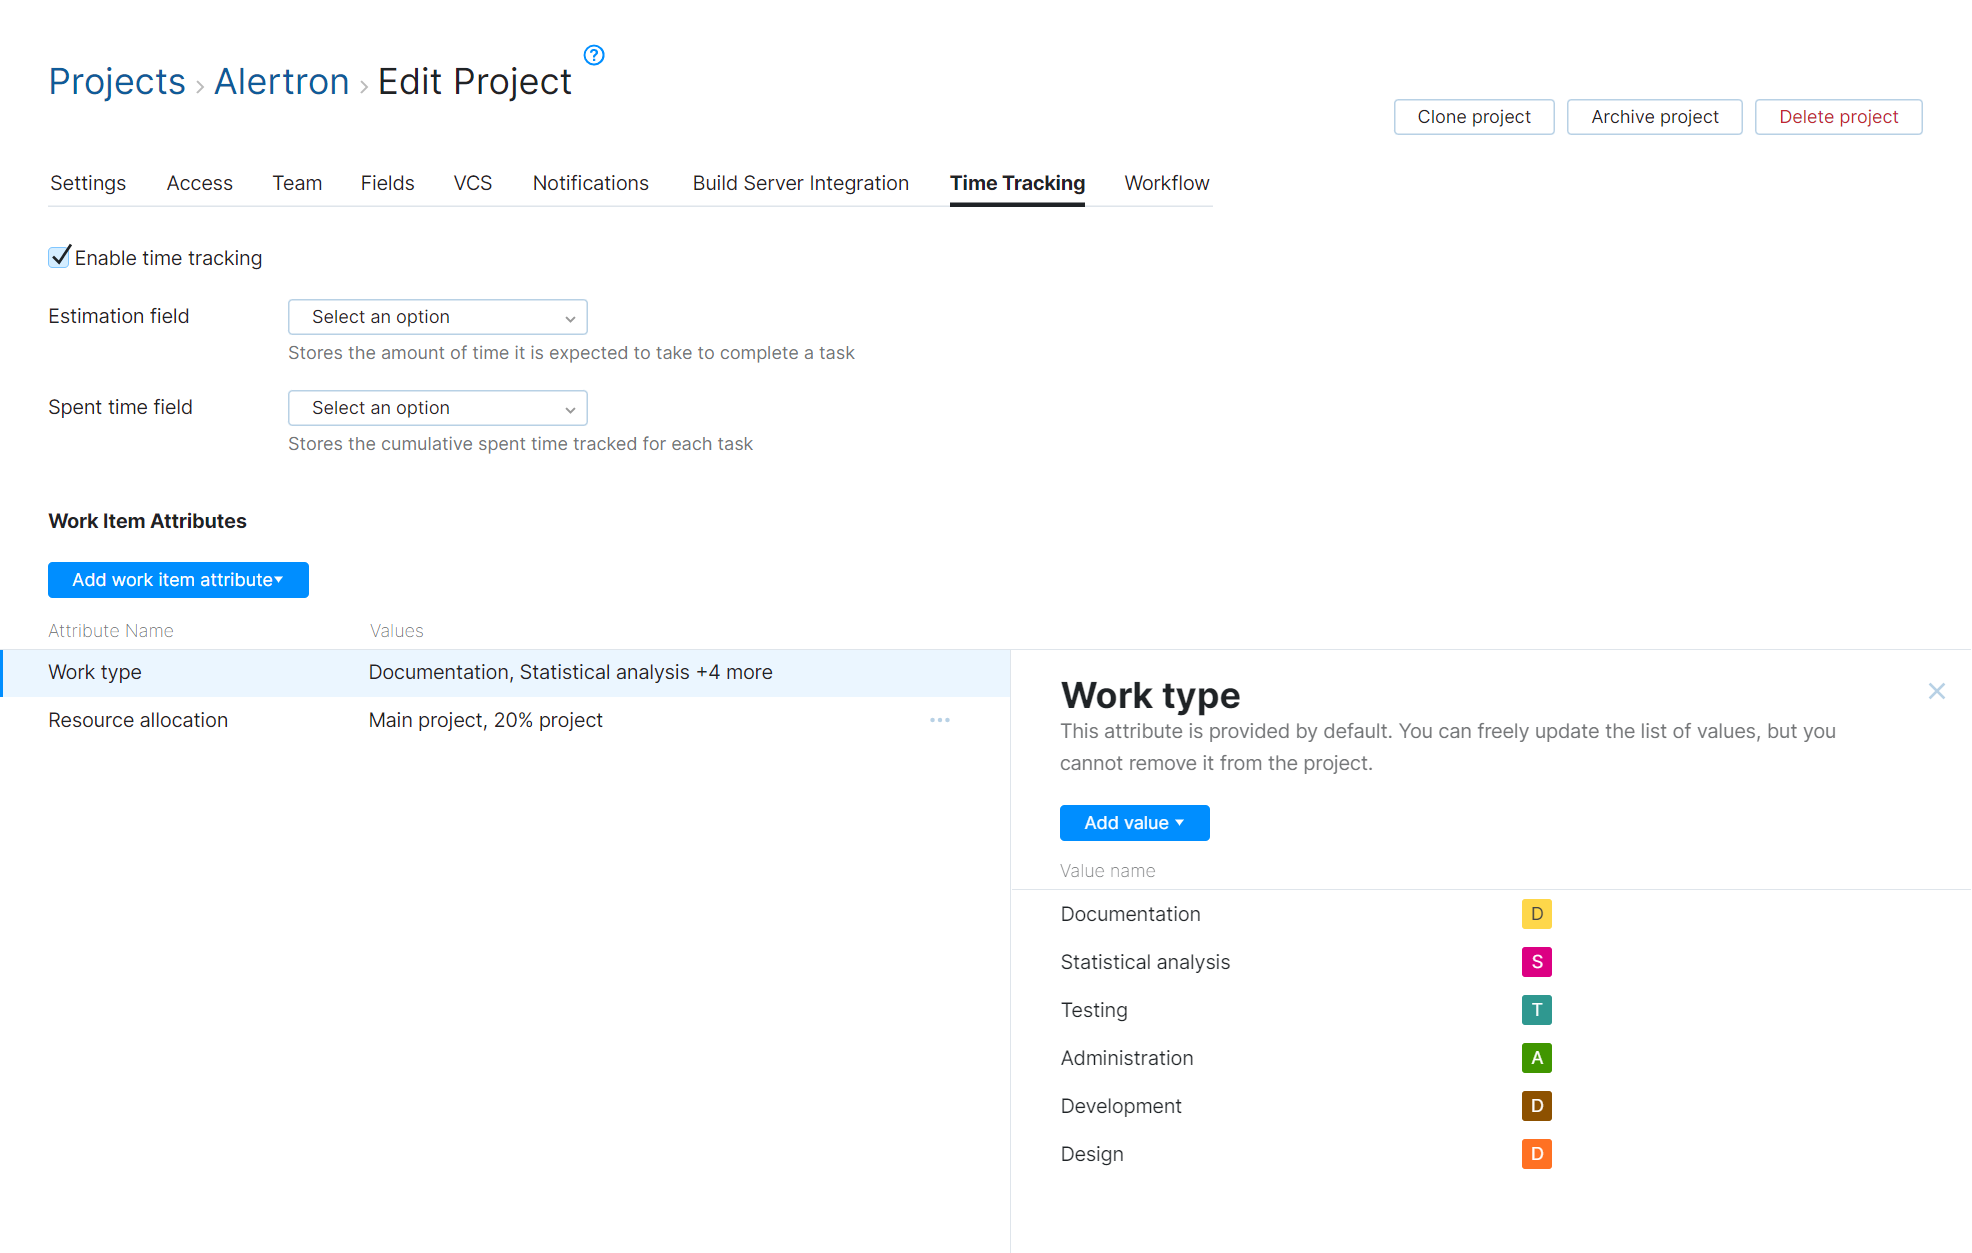
Task: Disable the Enable time tracking checkbox
Action: (59, 257)
